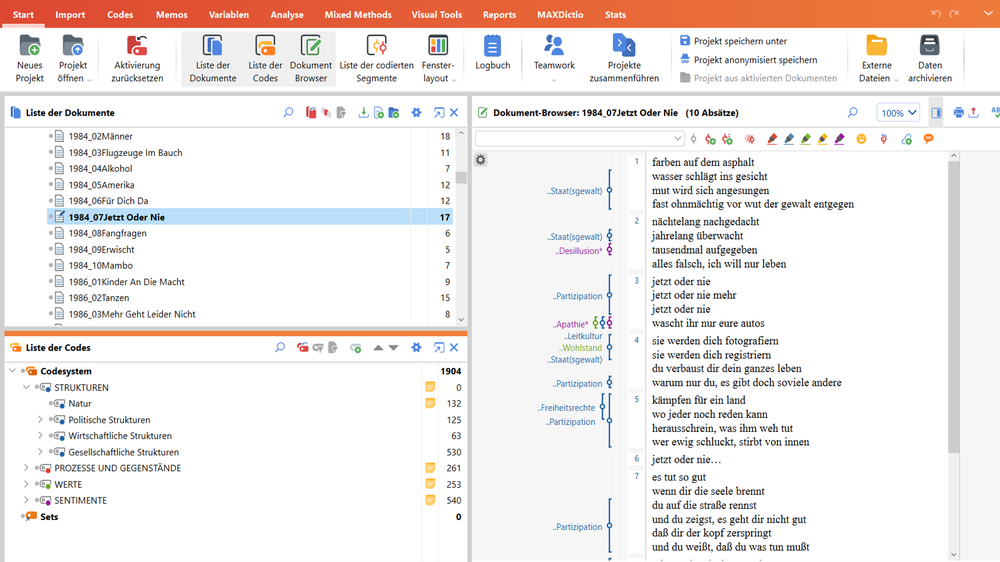
Task: Add emoticode with the smiley icon
Action: [861, 139]
